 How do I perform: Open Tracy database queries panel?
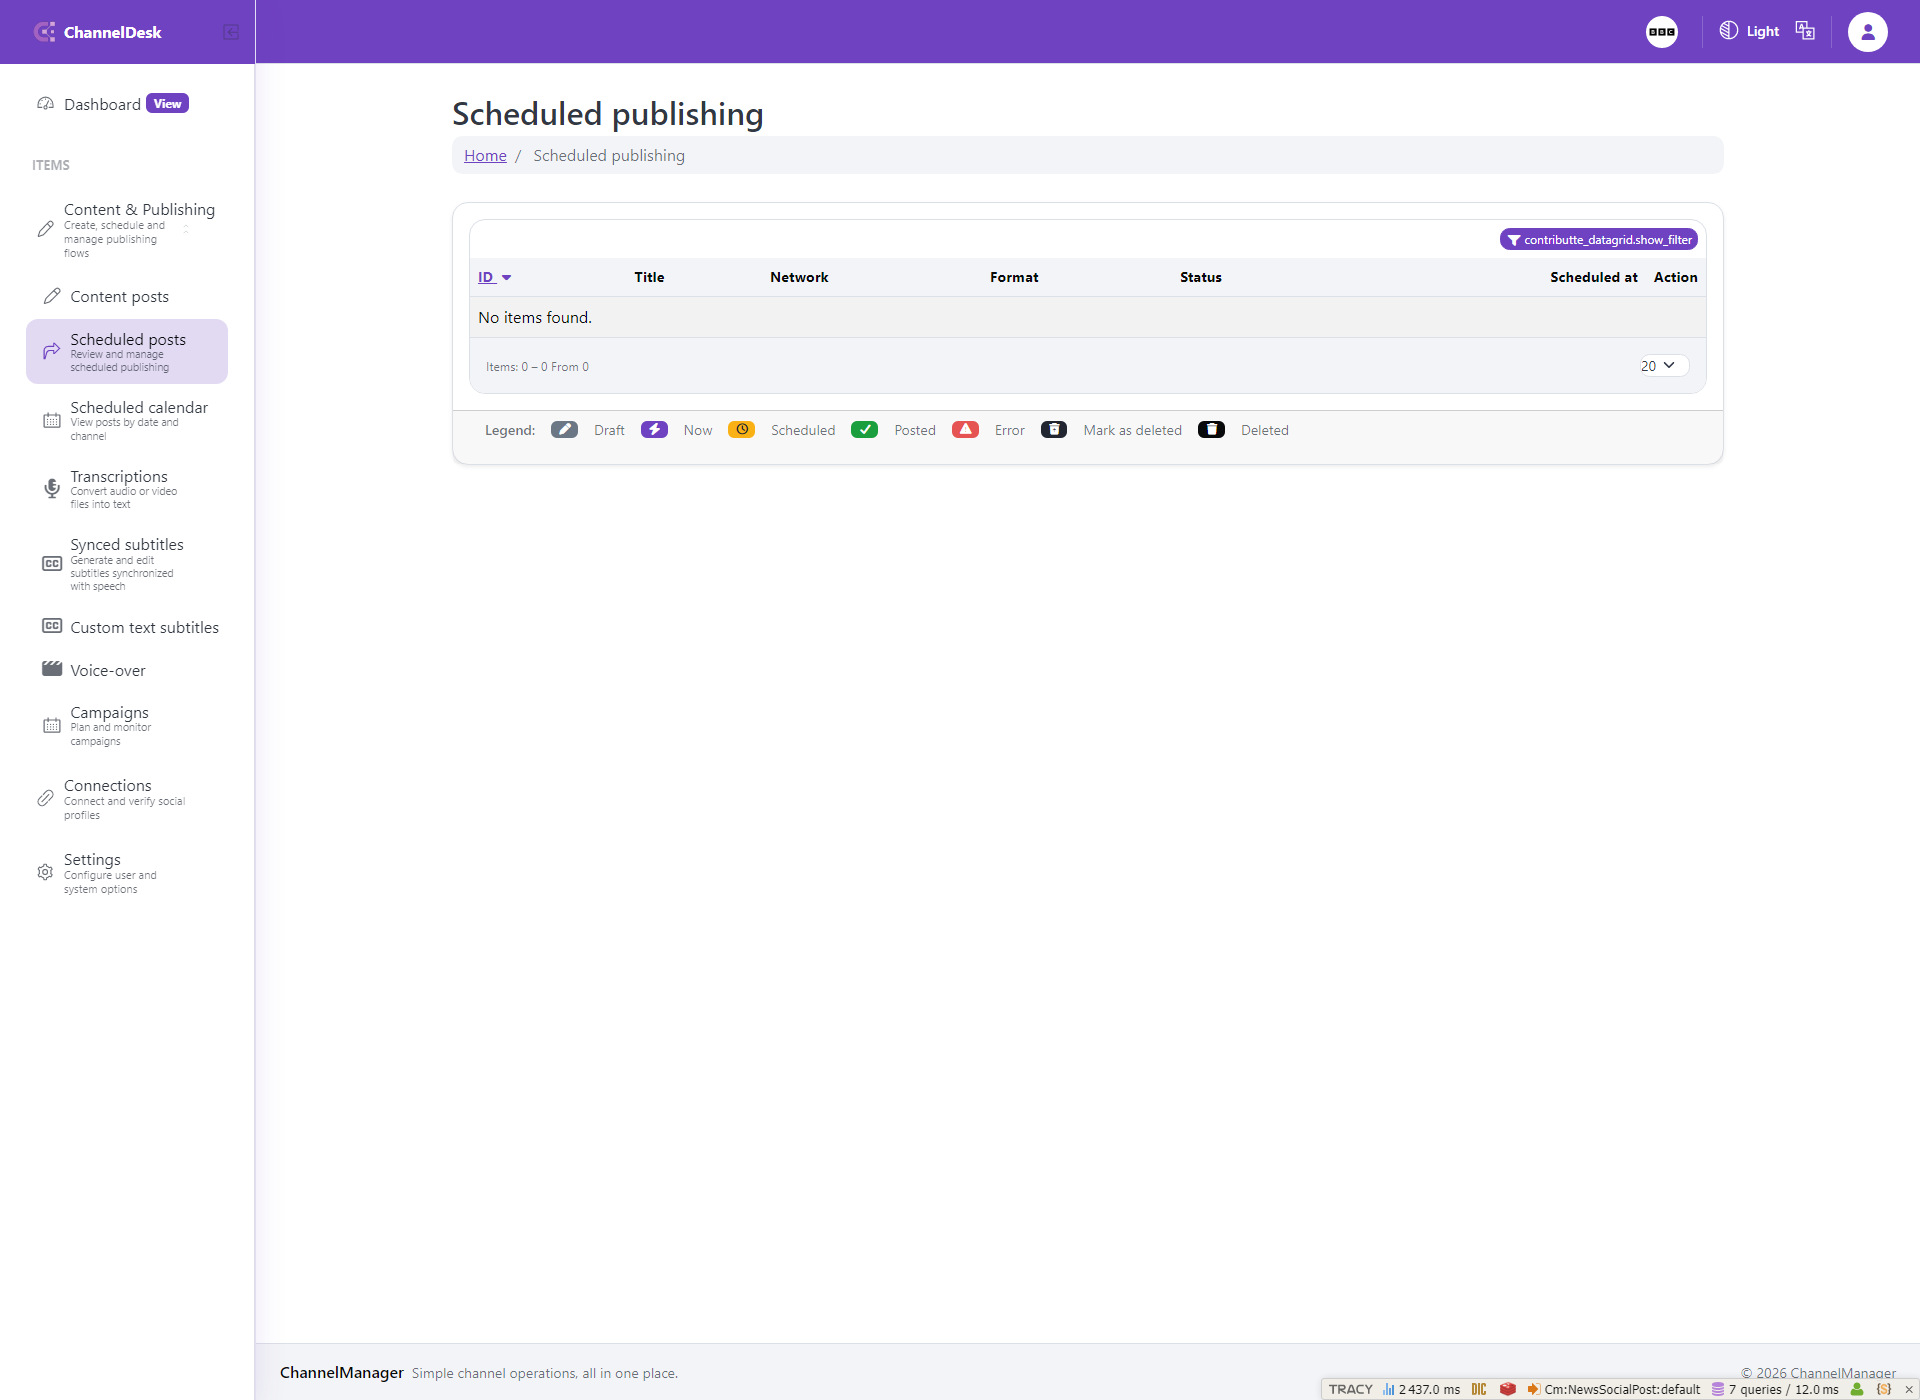[1775, 1389]
